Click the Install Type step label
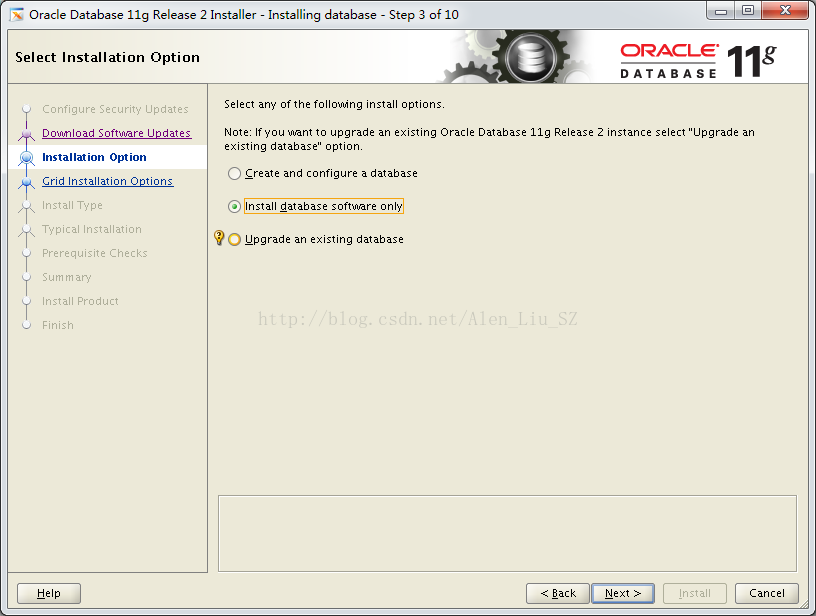 (72, 205)
